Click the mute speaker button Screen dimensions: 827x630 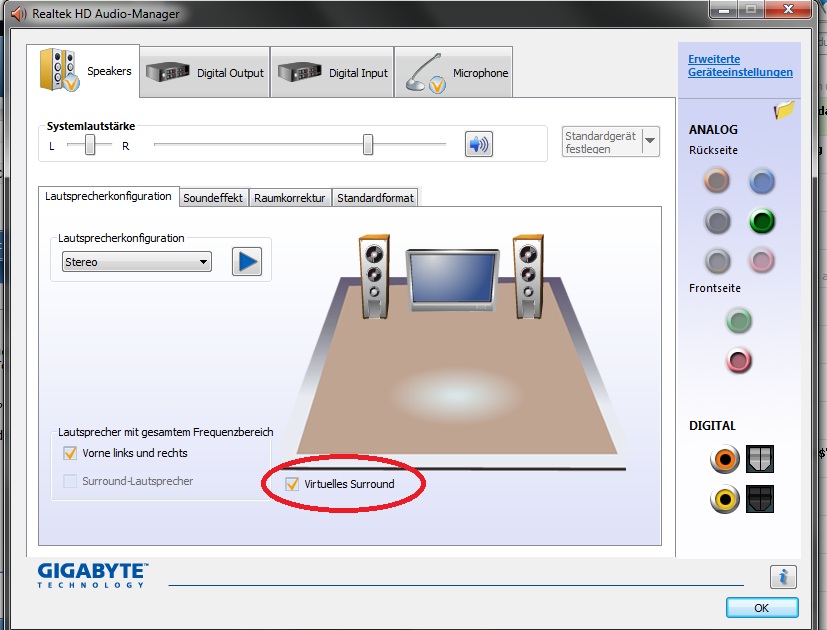[478, 144]
